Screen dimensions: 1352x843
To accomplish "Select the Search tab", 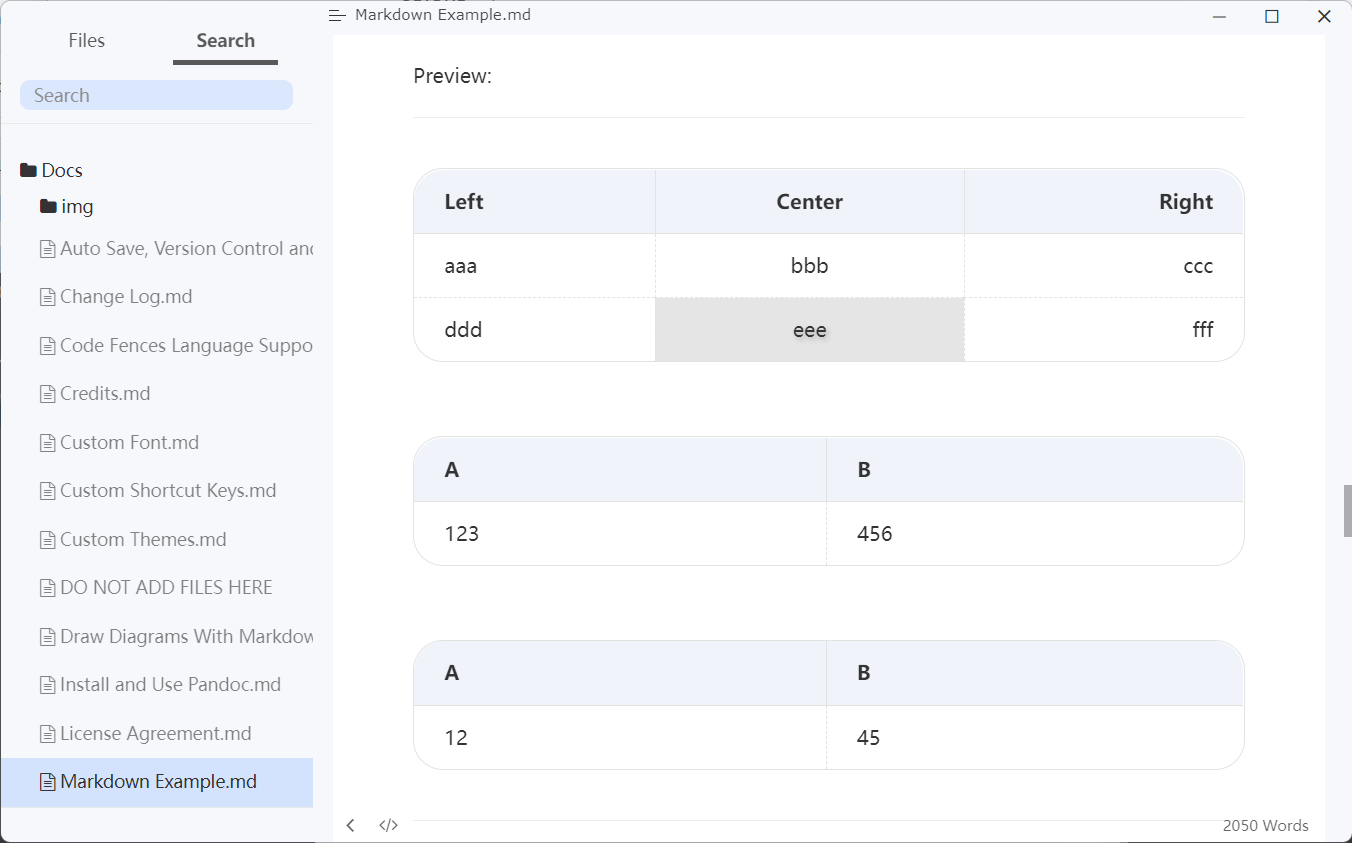I will [x=225, y=40].
